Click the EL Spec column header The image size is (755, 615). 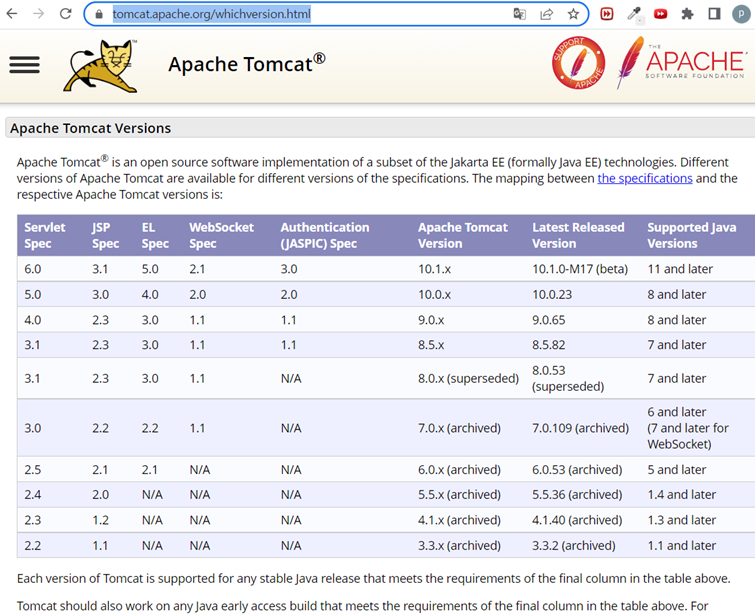155,235
